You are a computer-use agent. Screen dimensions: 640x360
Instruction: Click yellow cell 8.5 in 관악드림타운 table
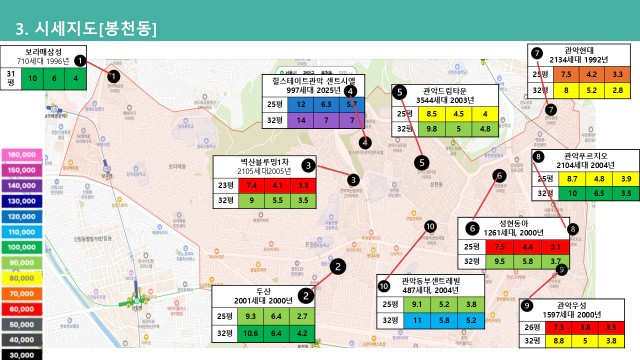coord(431,114)
